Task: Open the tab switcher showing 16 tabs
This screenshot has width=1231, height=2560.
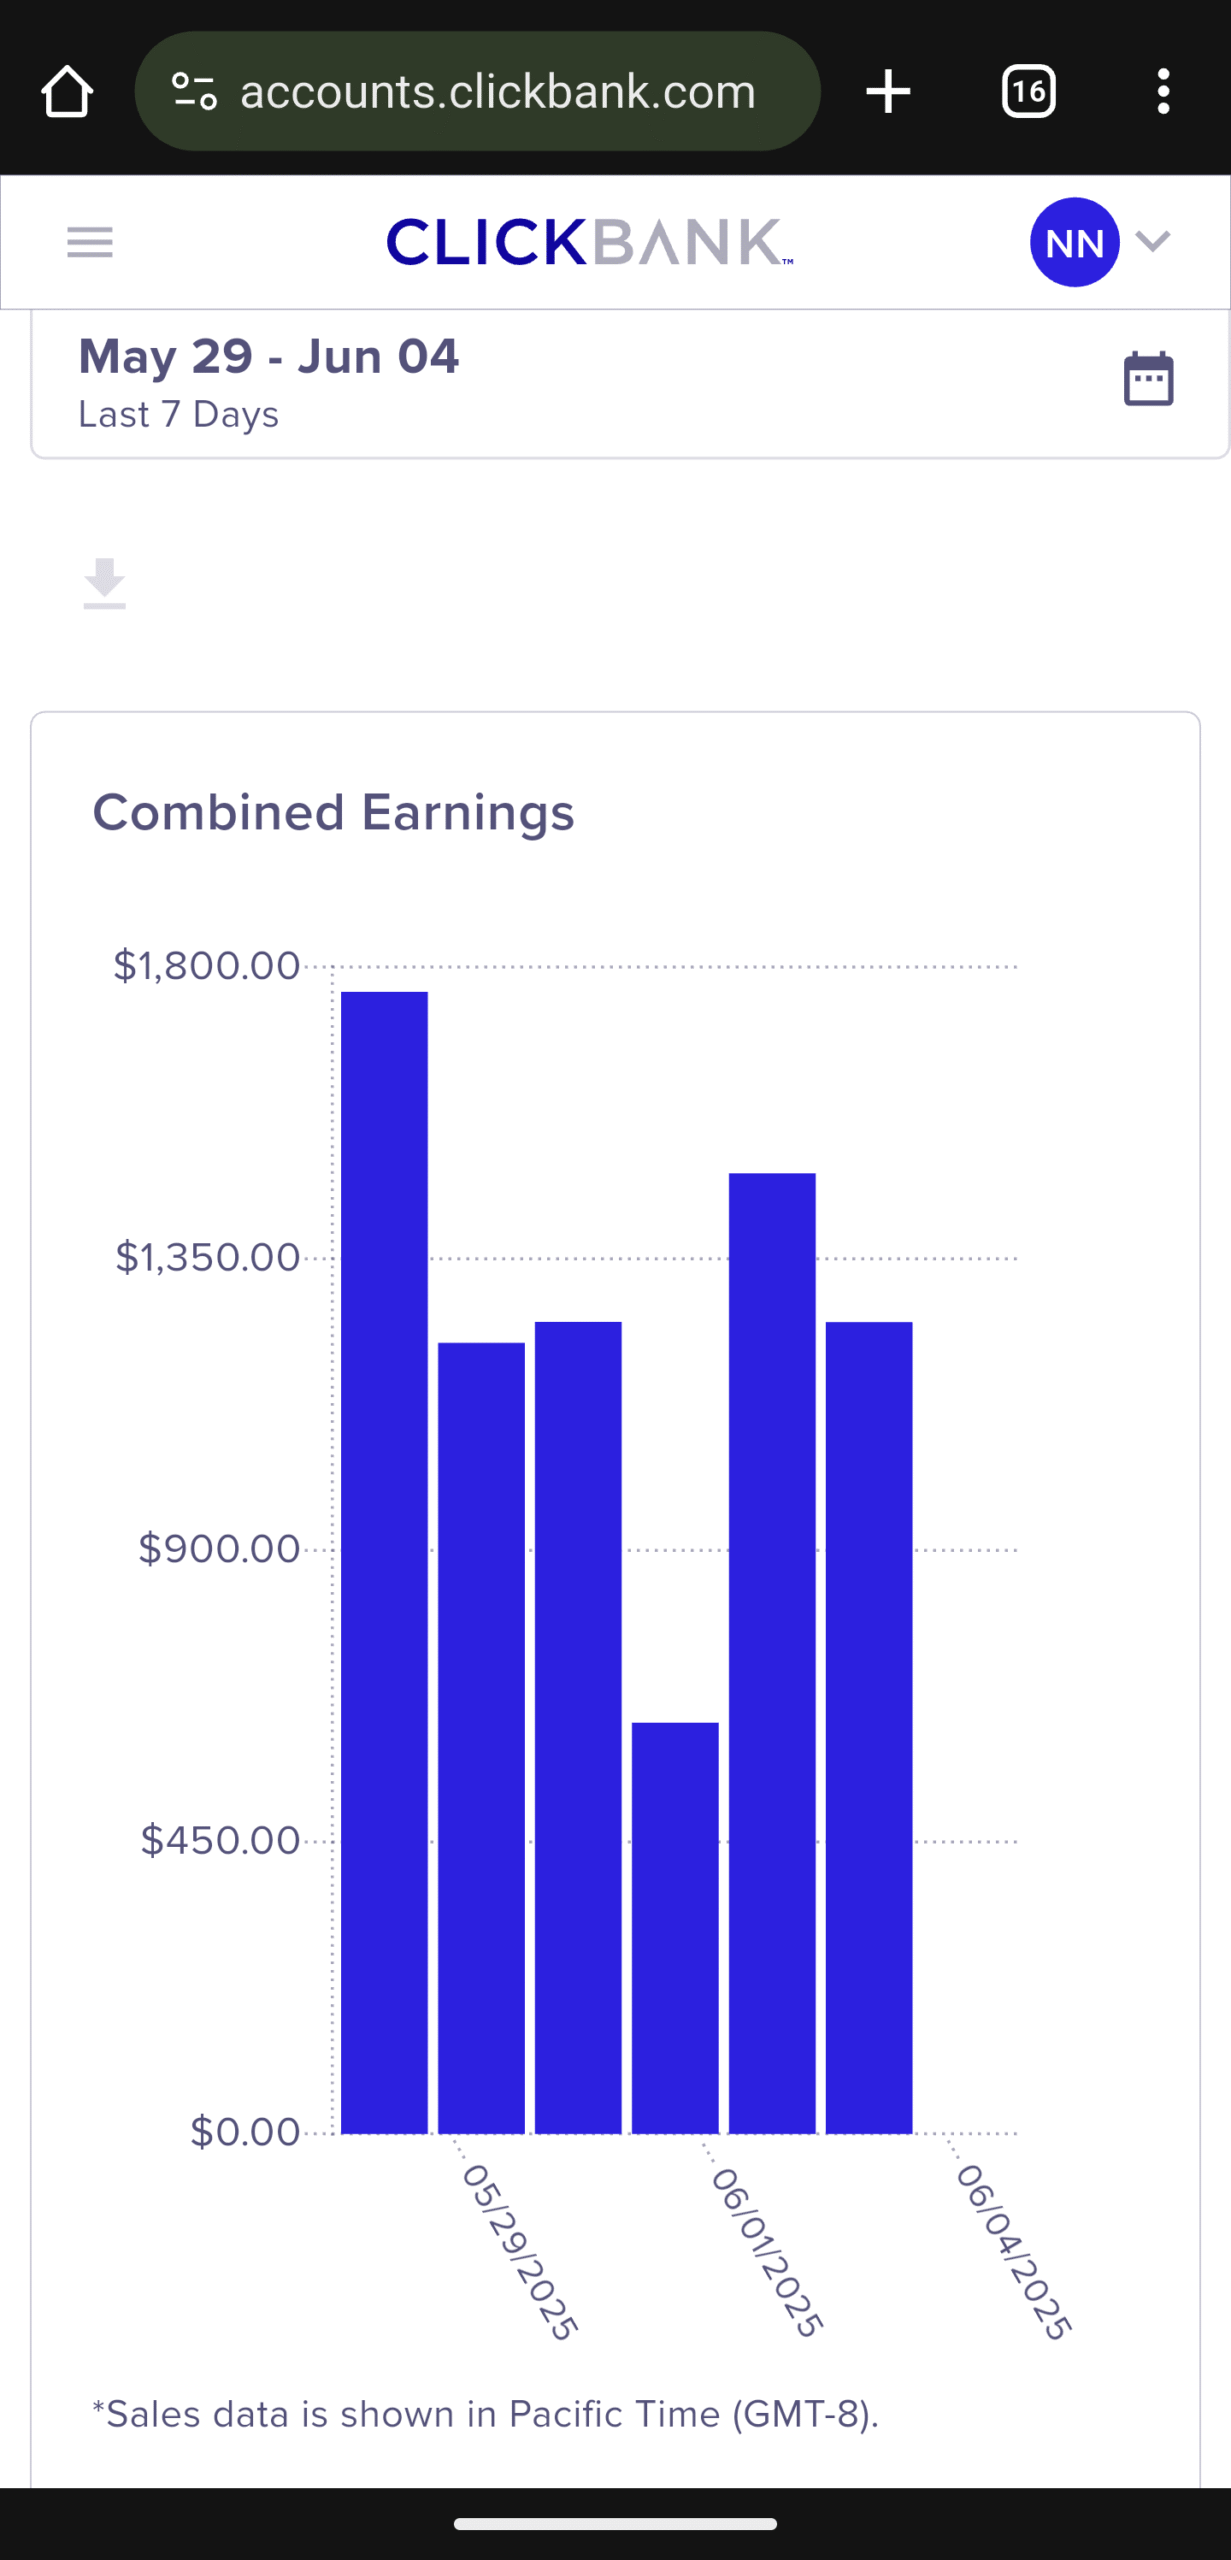Action: (1028, 92)
